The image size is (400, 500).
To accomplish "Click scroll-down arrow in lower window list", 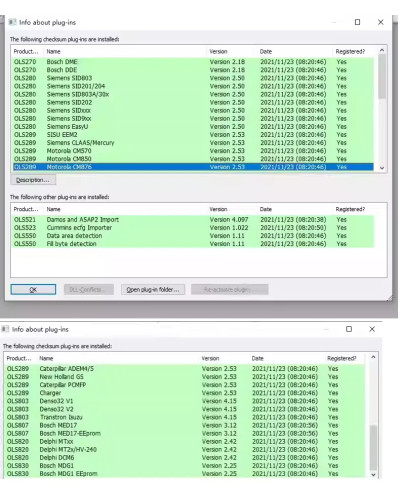I will 373,474.
